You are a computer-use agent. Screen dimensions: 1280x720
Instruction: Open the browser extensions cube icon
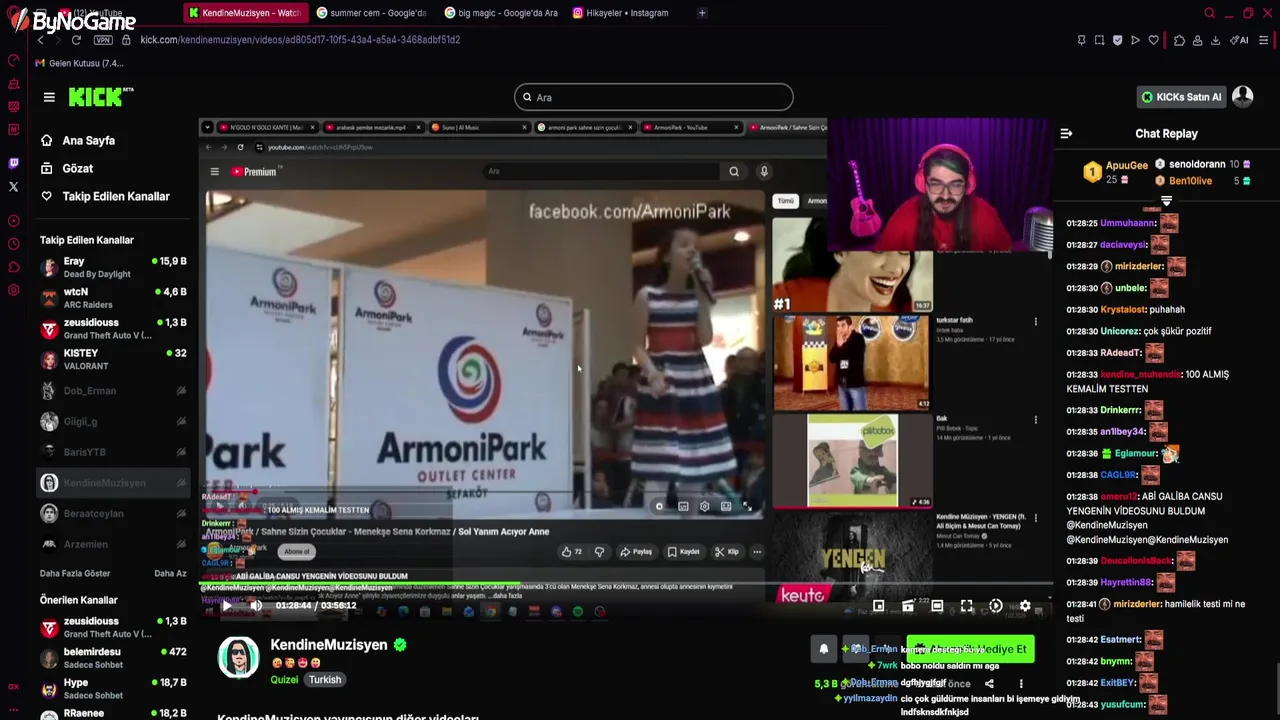[1179, 40]
